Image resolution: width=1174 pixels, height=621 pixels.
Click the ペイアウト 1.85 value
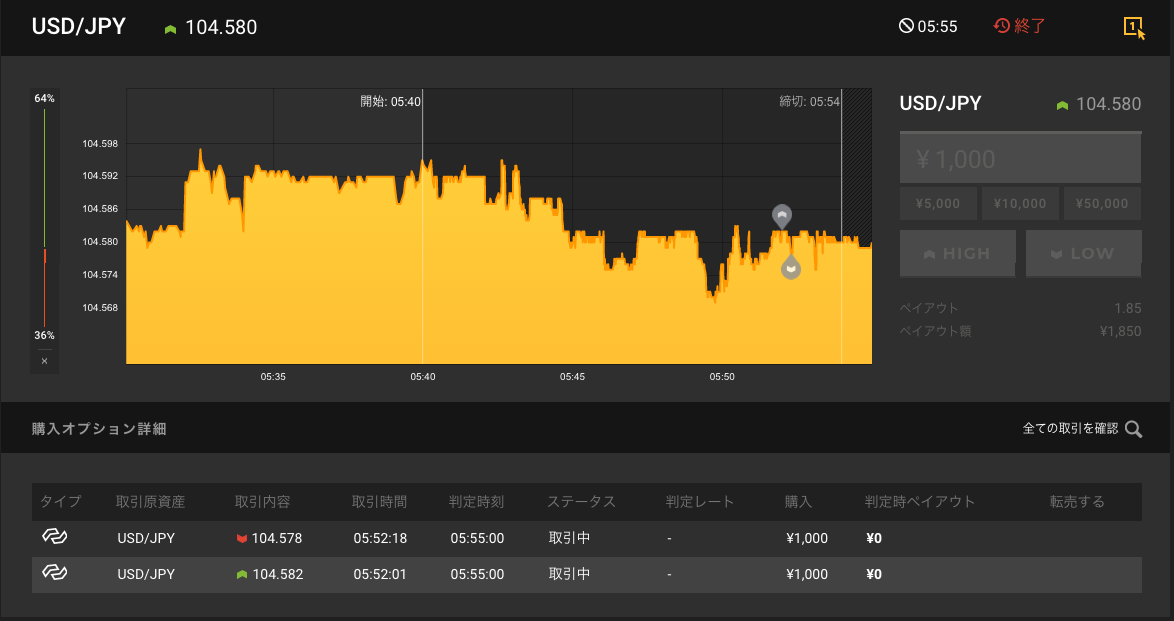click(x=1128, y=308)
